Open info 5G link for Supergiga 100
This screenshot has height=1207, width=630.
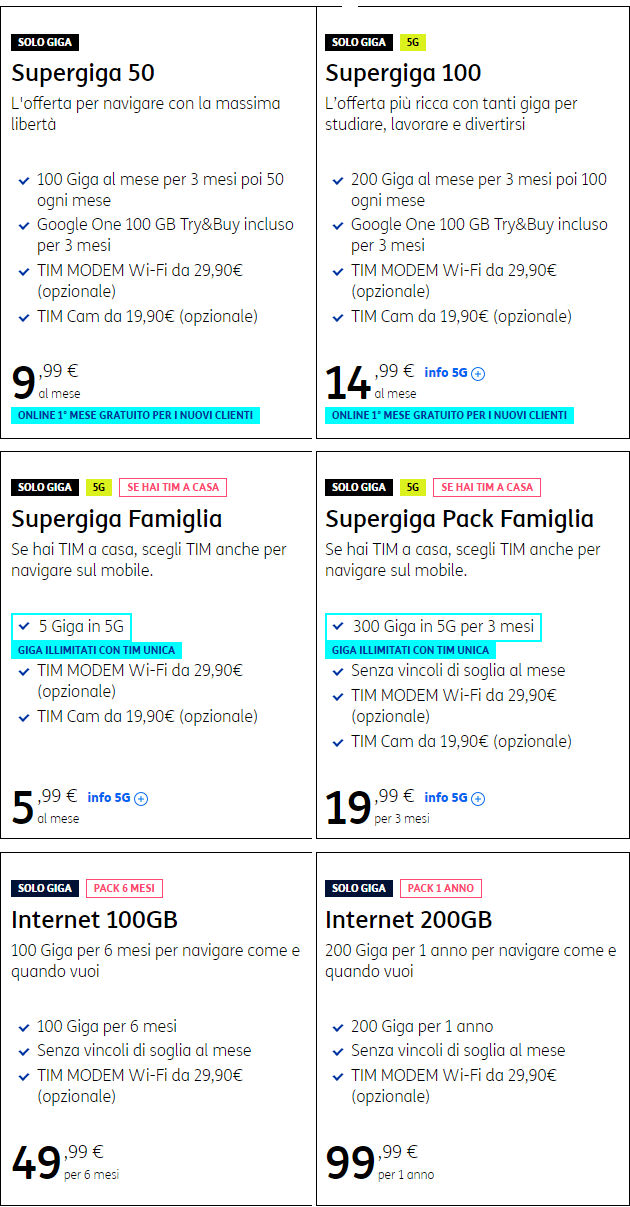coord(446,373)
